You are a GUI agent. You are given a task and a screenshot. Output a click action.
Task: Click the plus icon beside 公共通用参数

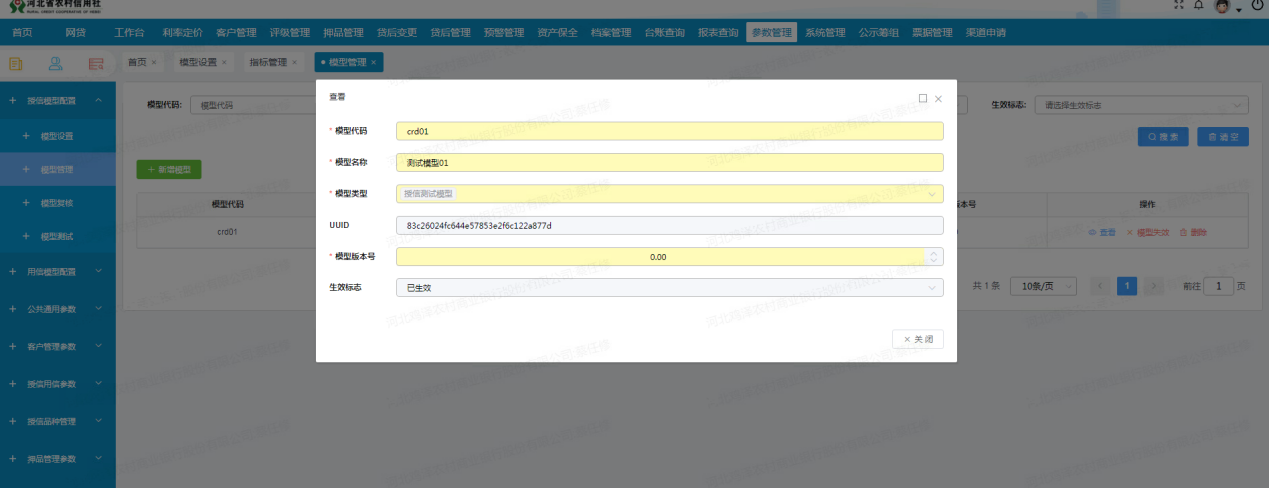click(x=12, y=309)
